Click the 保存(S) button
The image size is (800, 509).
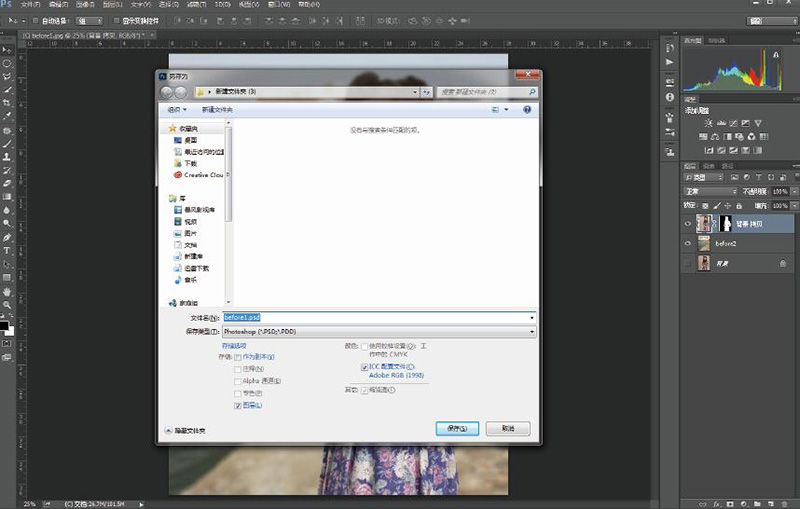(458, 428)
